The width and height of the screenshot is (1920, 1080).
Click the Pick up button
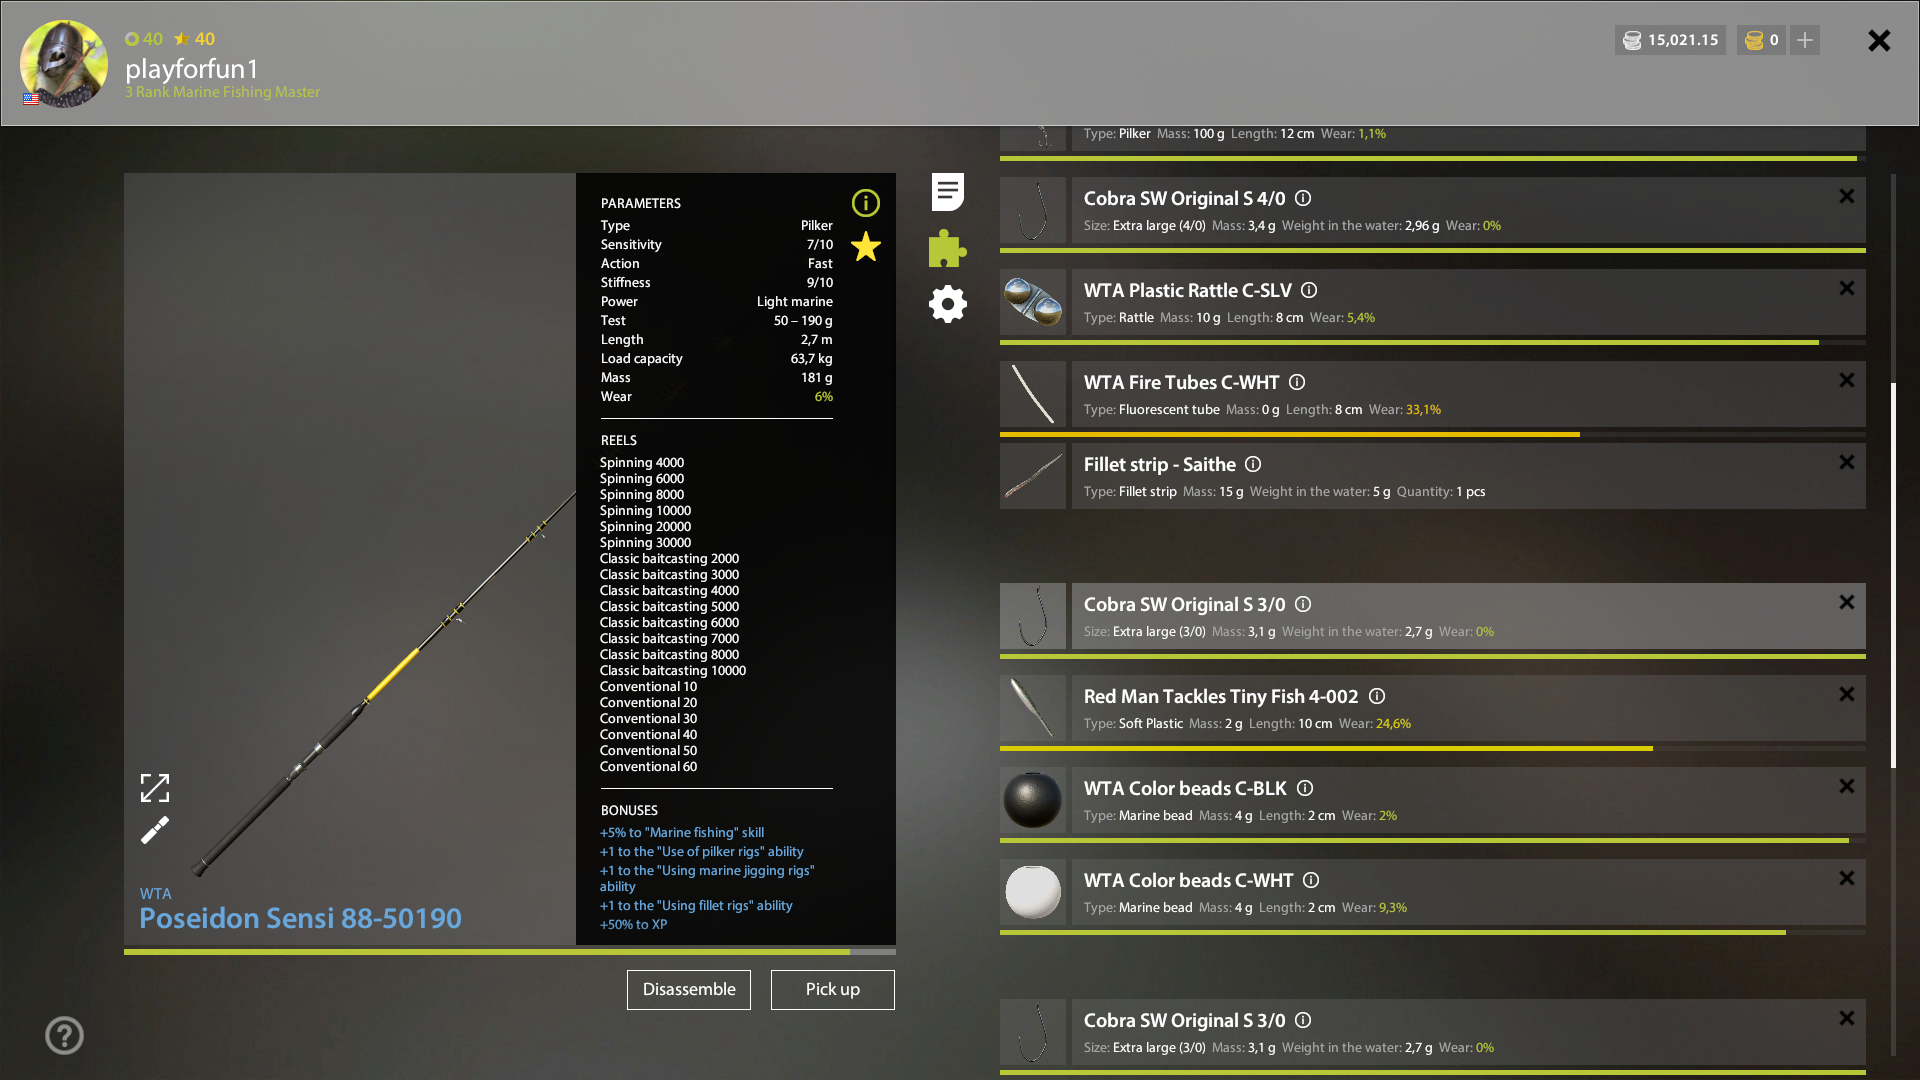832,989
